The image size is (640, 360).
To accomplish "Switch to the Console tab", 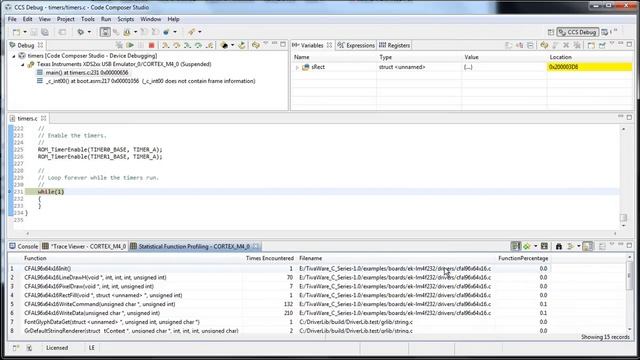I will tap(24, 247).
